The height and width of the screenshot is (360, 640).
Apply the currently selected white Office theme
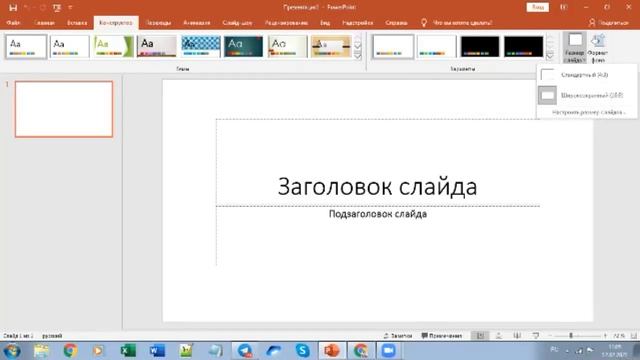[x=26, y=47]
